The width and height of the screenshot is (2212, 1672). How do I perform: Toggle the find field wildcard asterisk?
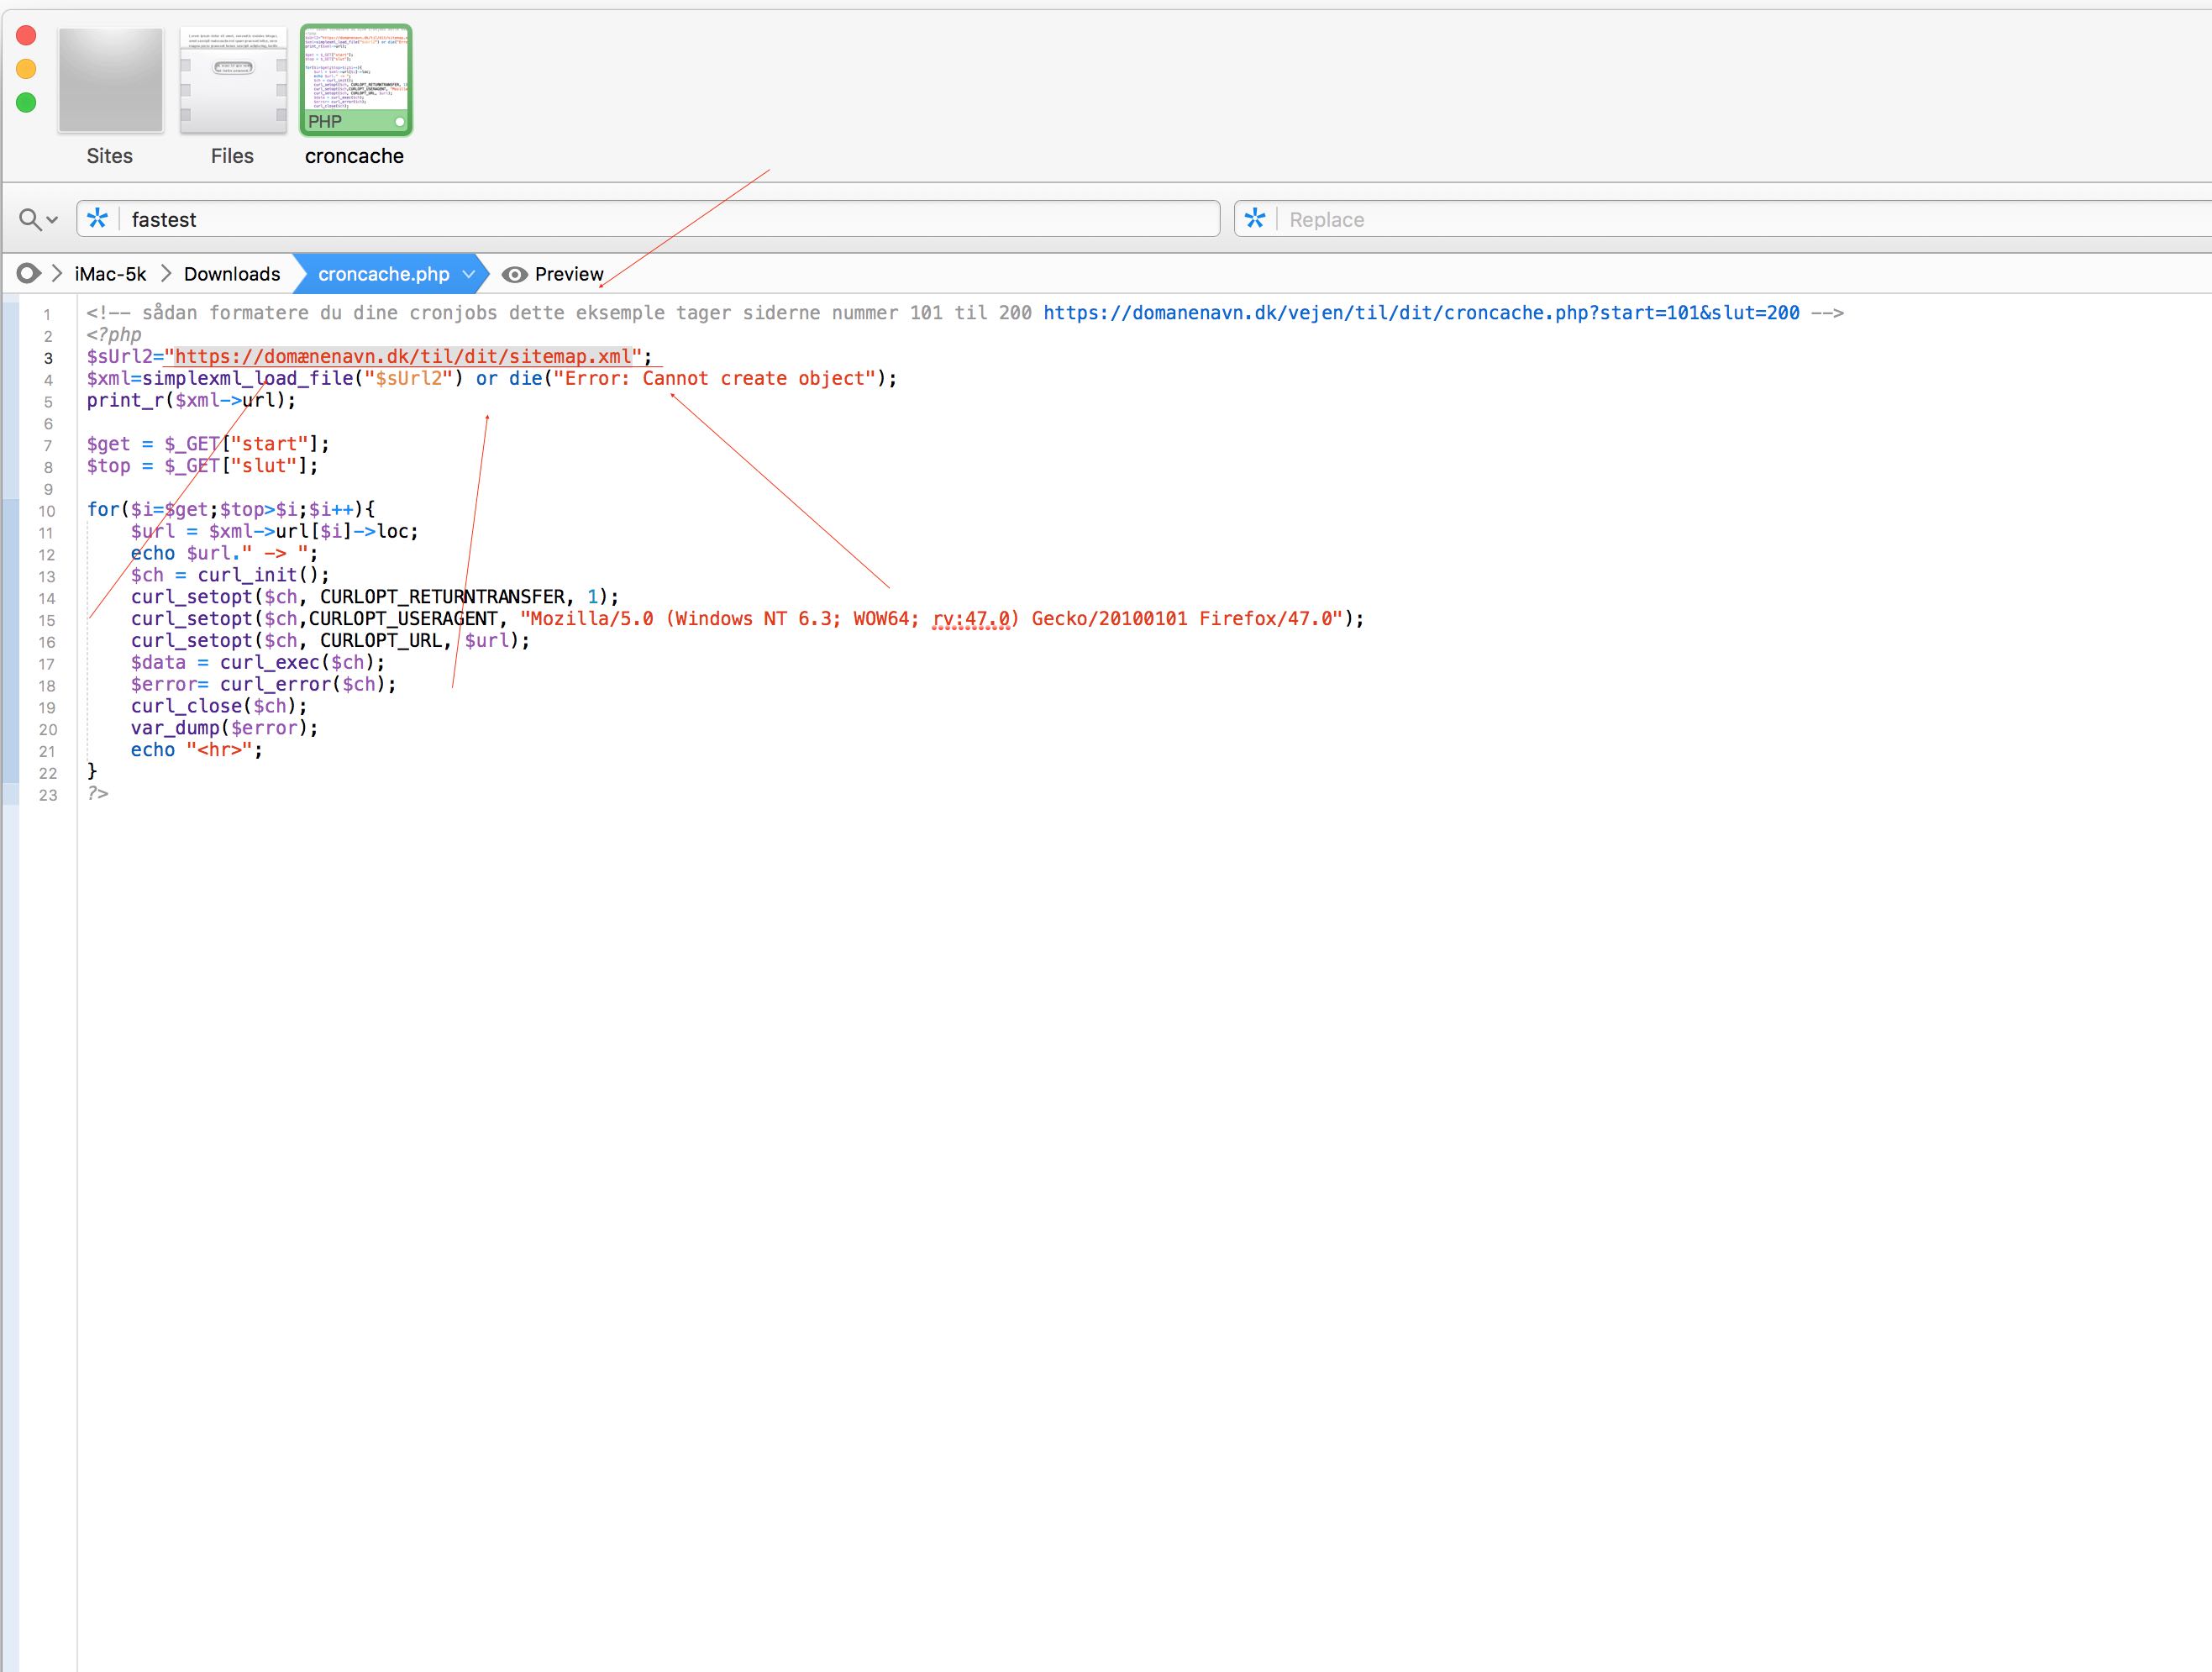click(98, 218)
